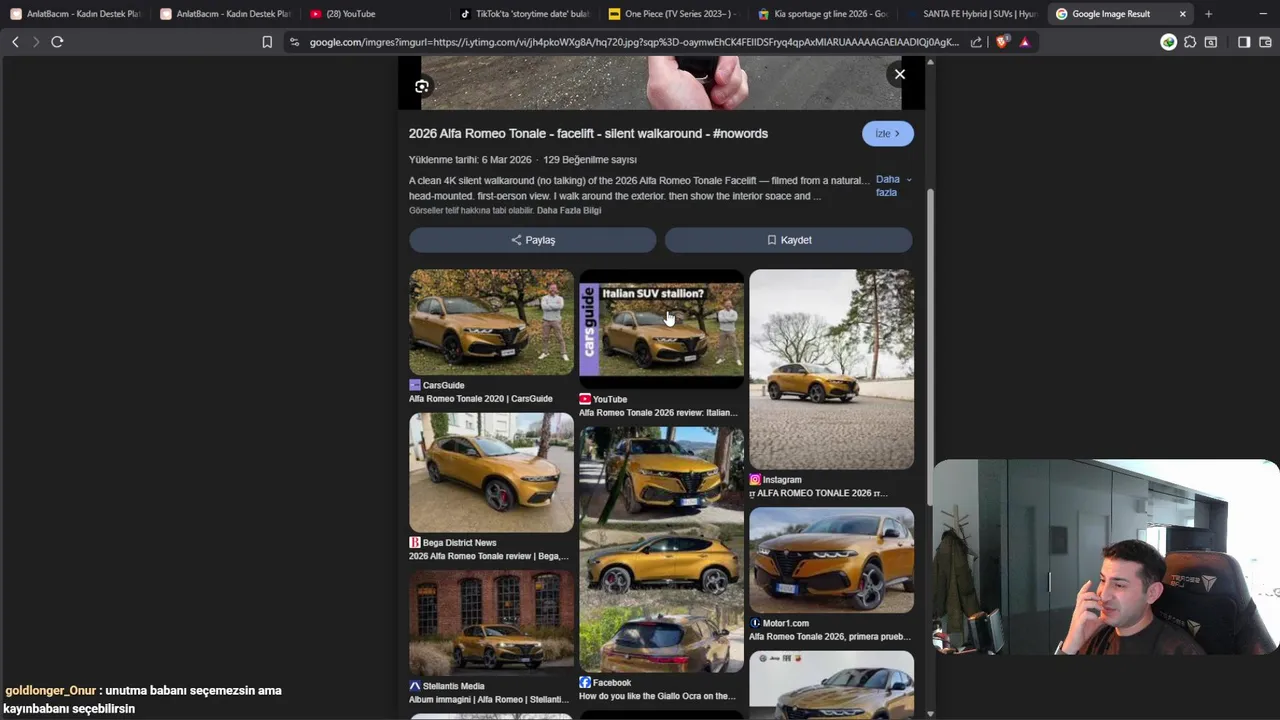Open a new tab with the plus icon
Image resolution: width=1280 pixels, height=720 pixels.
click(1208, 14)
